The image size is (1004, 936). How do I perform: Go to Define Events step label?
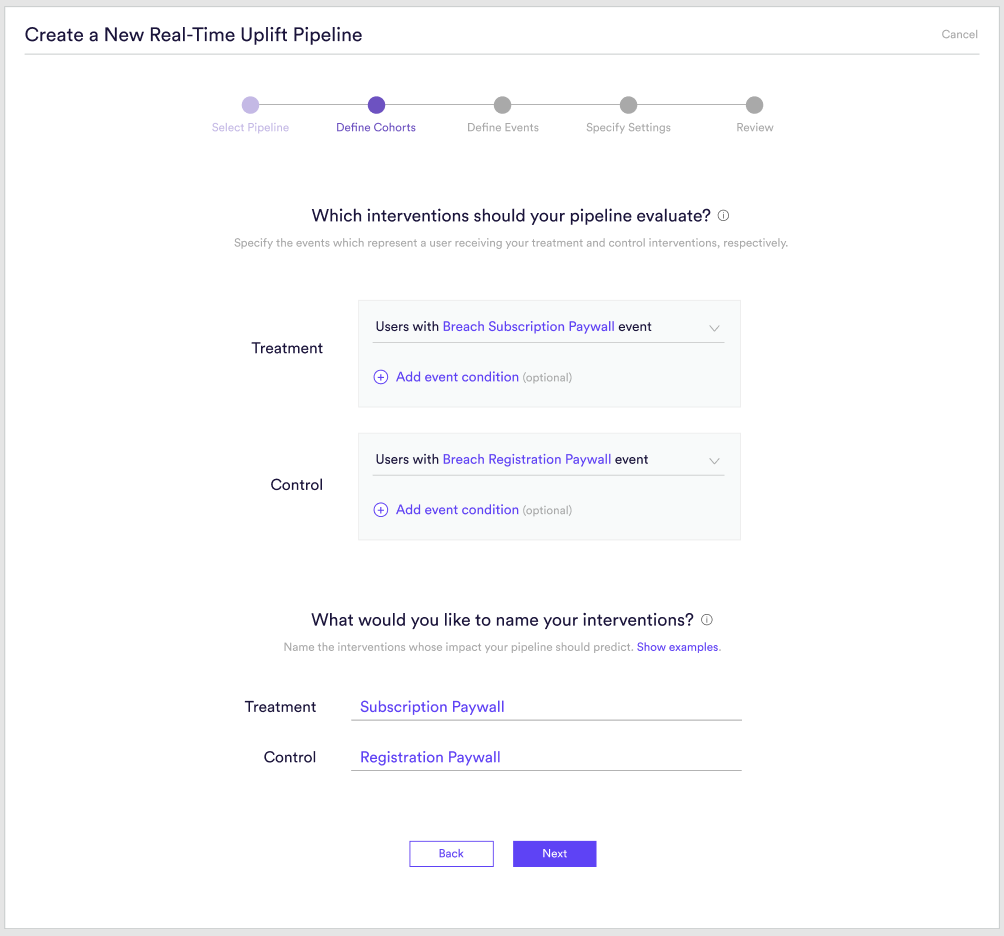click(503, 127)
